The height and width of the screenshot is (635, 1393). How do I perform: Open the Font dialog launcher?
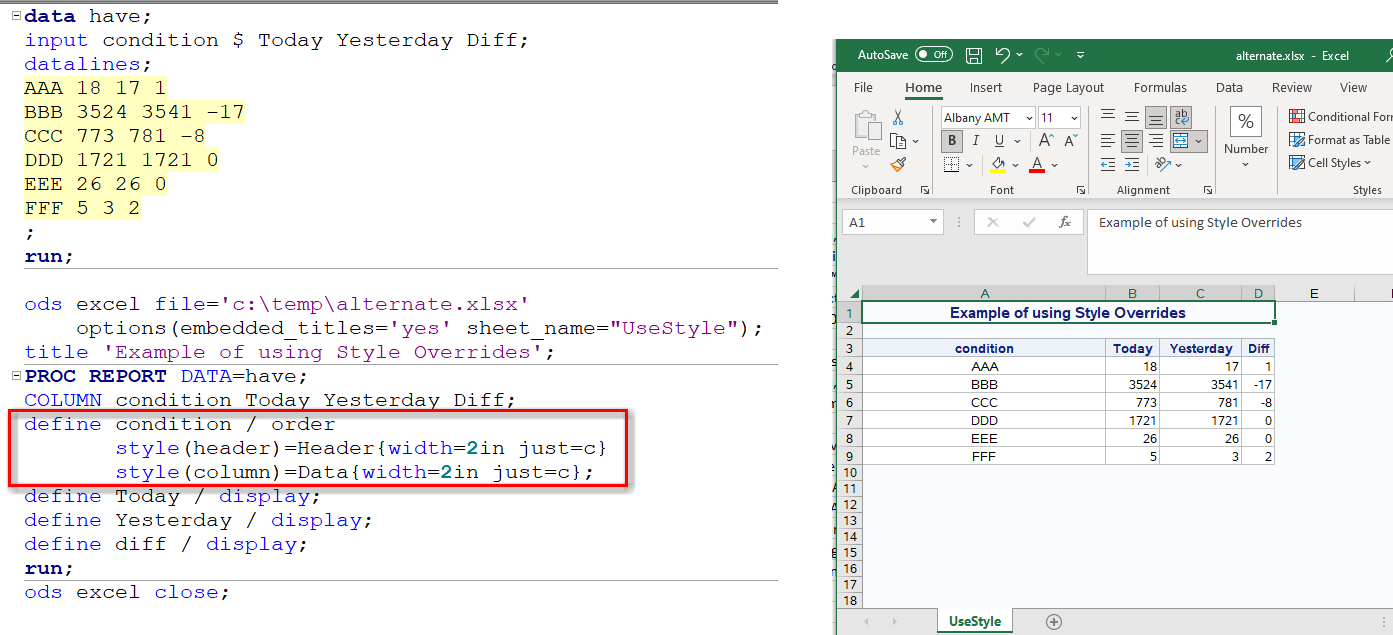[x=1080, y=190]
